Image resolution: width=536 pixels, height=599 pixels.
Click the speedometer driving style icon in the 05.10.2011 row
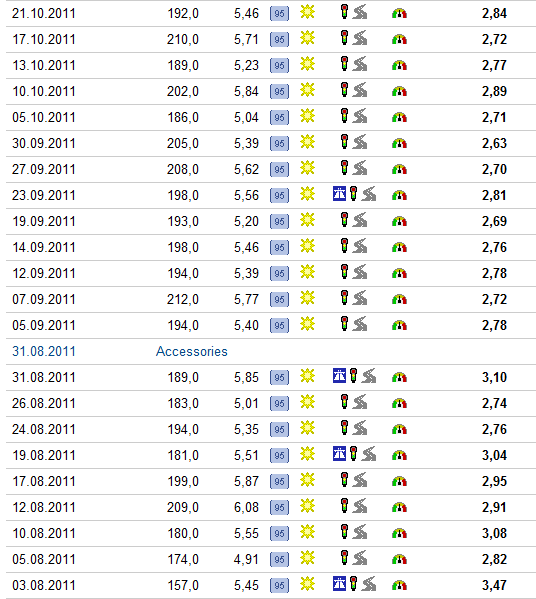399,117
